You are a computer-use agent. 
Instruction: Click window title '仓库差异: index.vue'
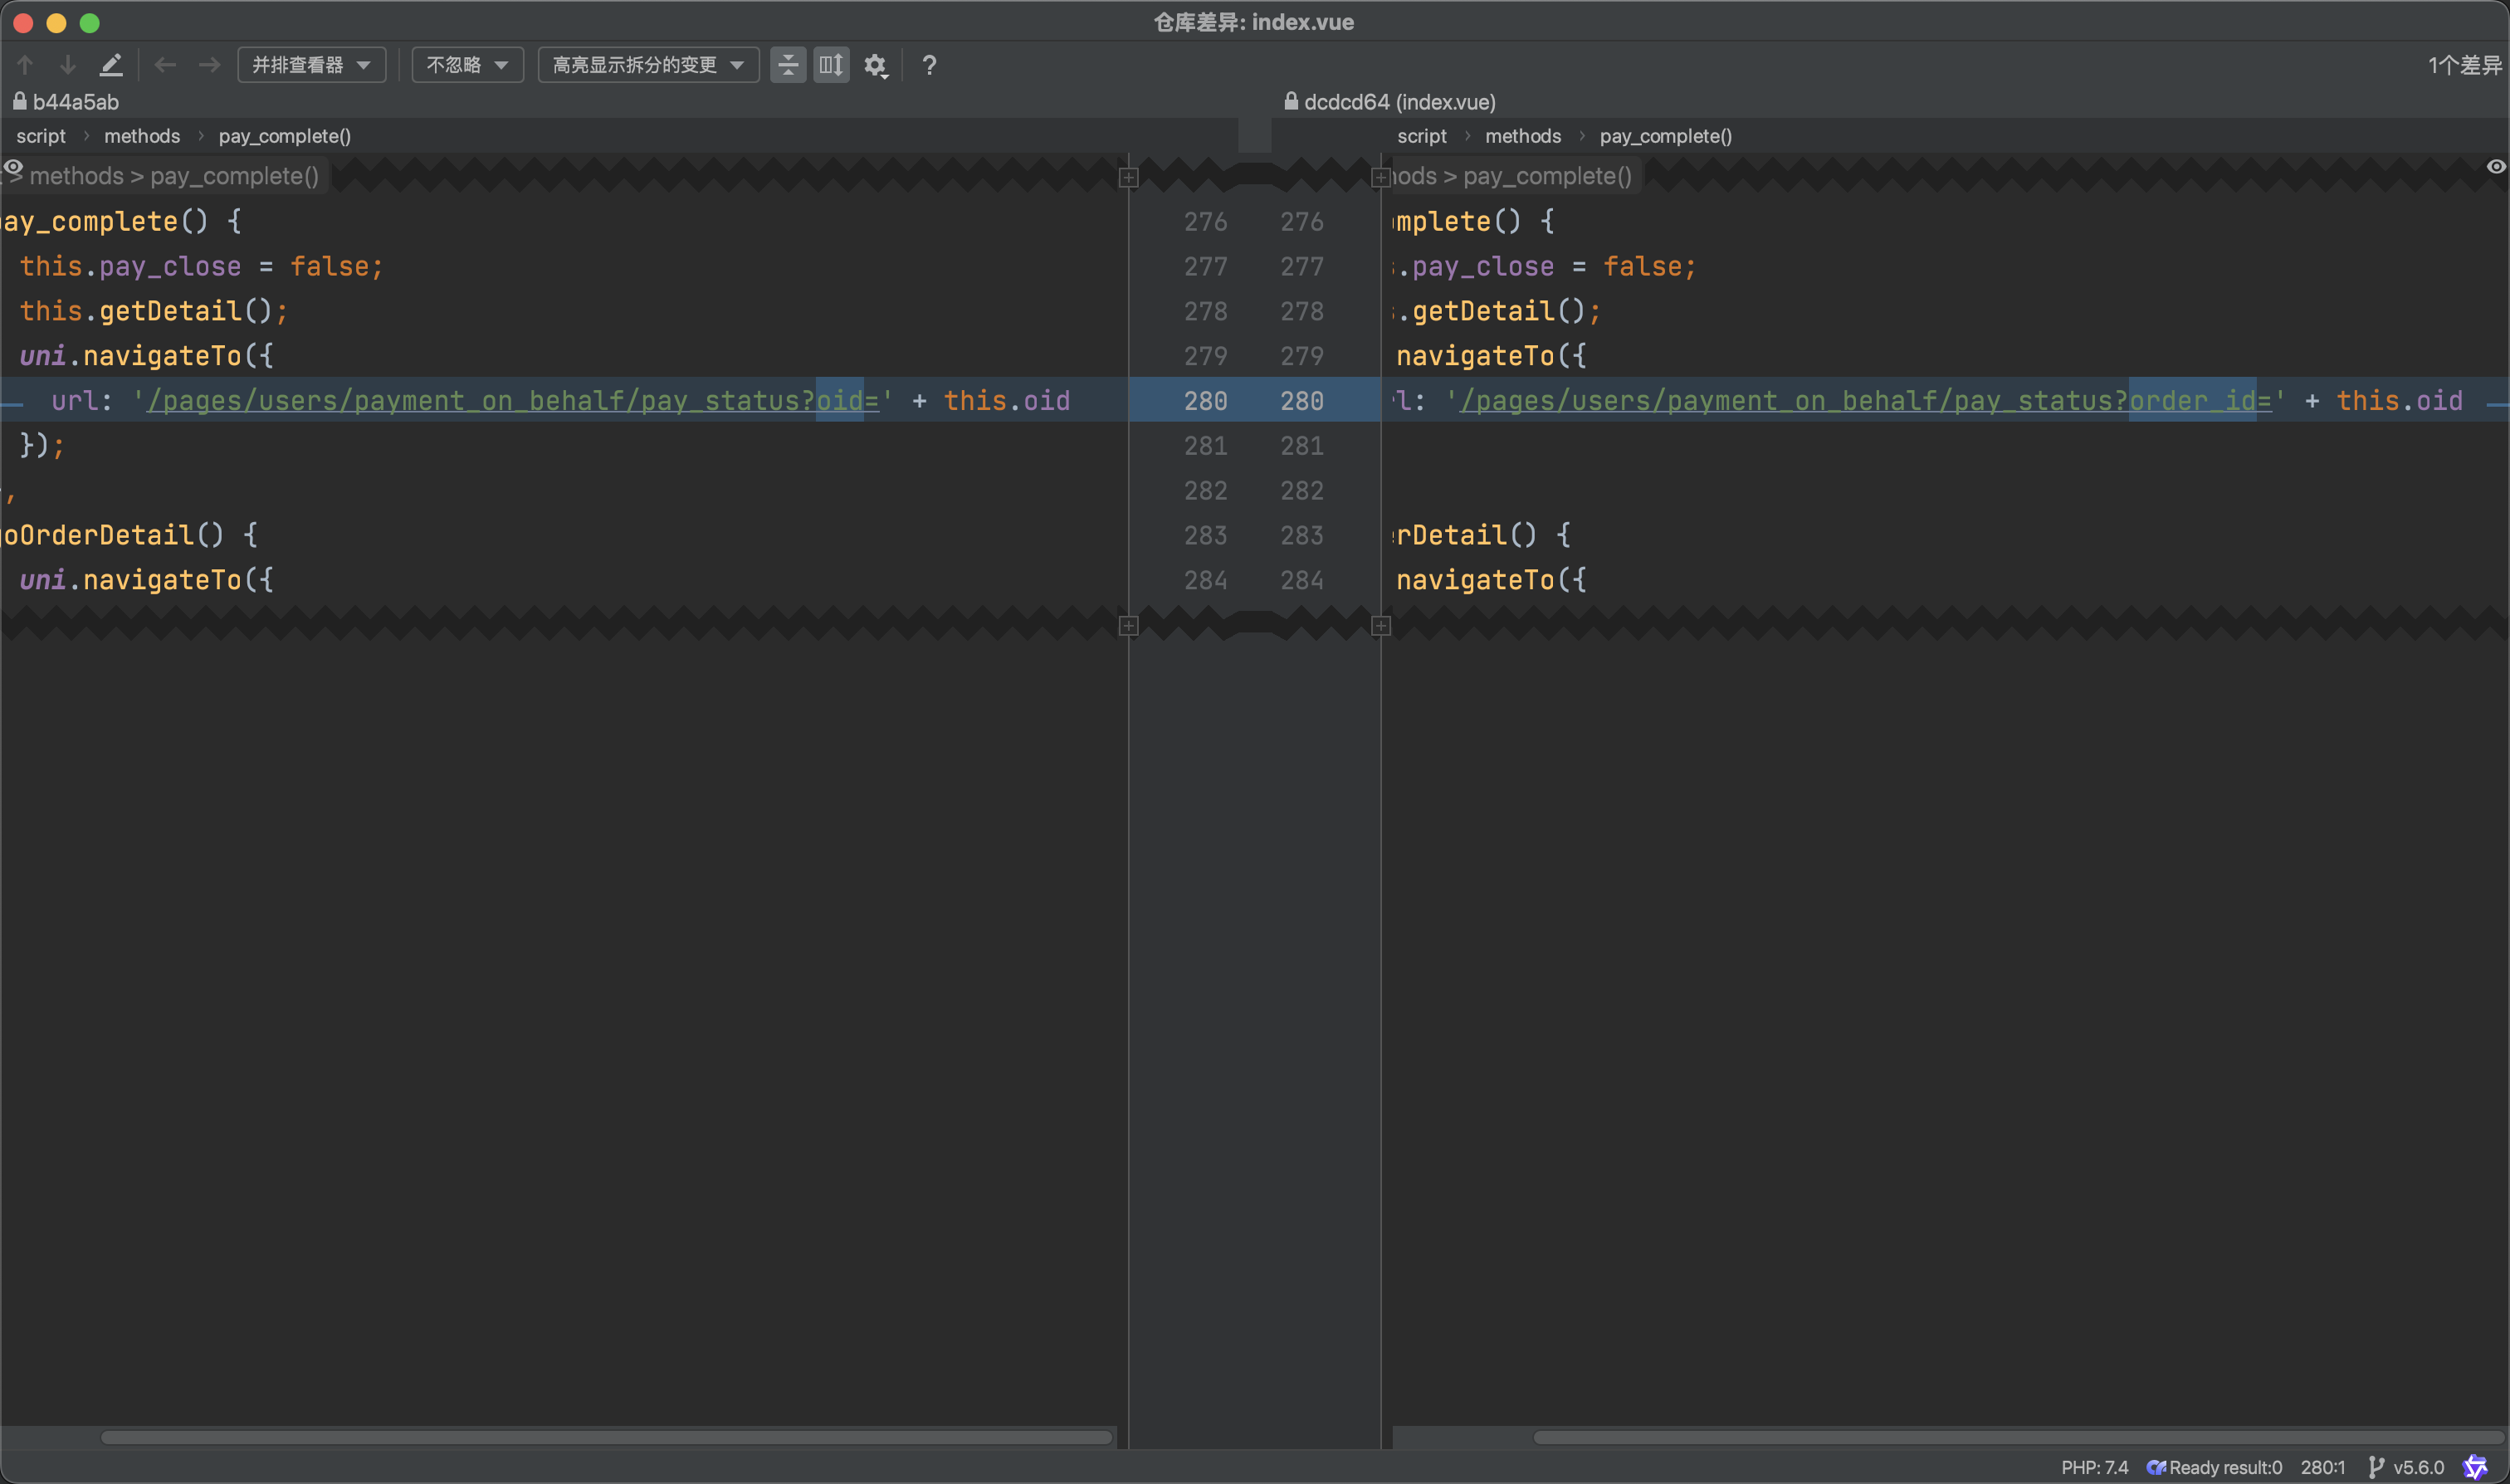[x=1254, y=22]
